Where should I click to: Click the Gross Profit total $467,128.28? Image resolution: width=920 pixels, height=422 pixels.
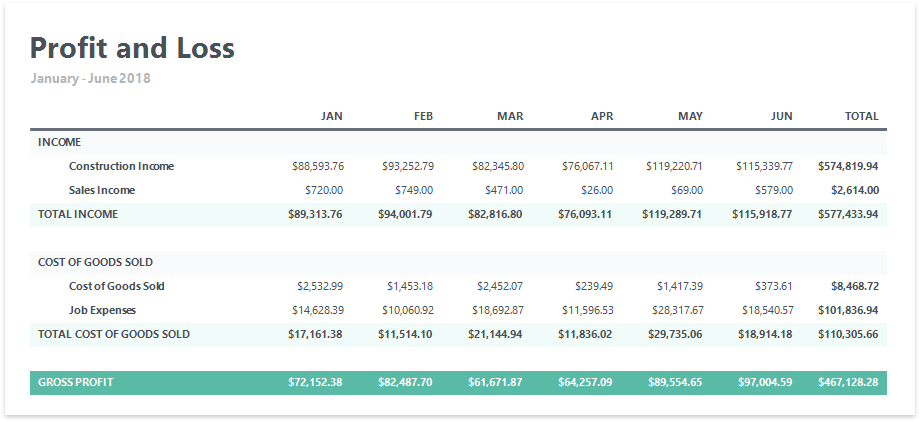click(x=847, y=382)
